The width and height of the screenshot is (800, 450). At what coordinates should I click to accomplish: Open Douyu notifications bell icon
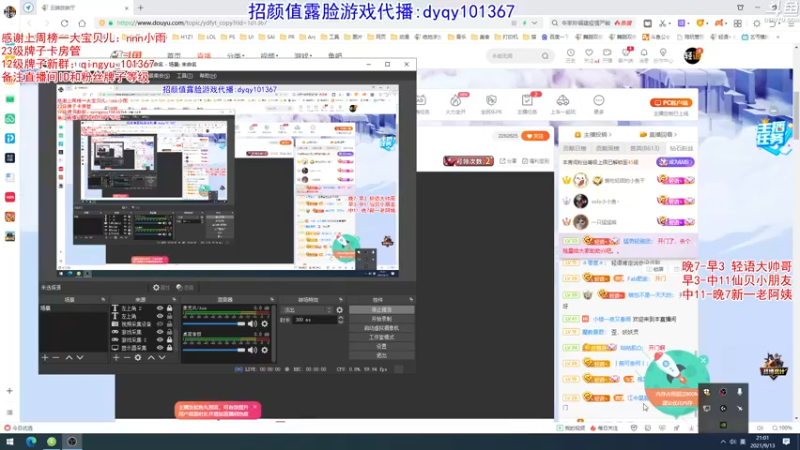(644, 53)
